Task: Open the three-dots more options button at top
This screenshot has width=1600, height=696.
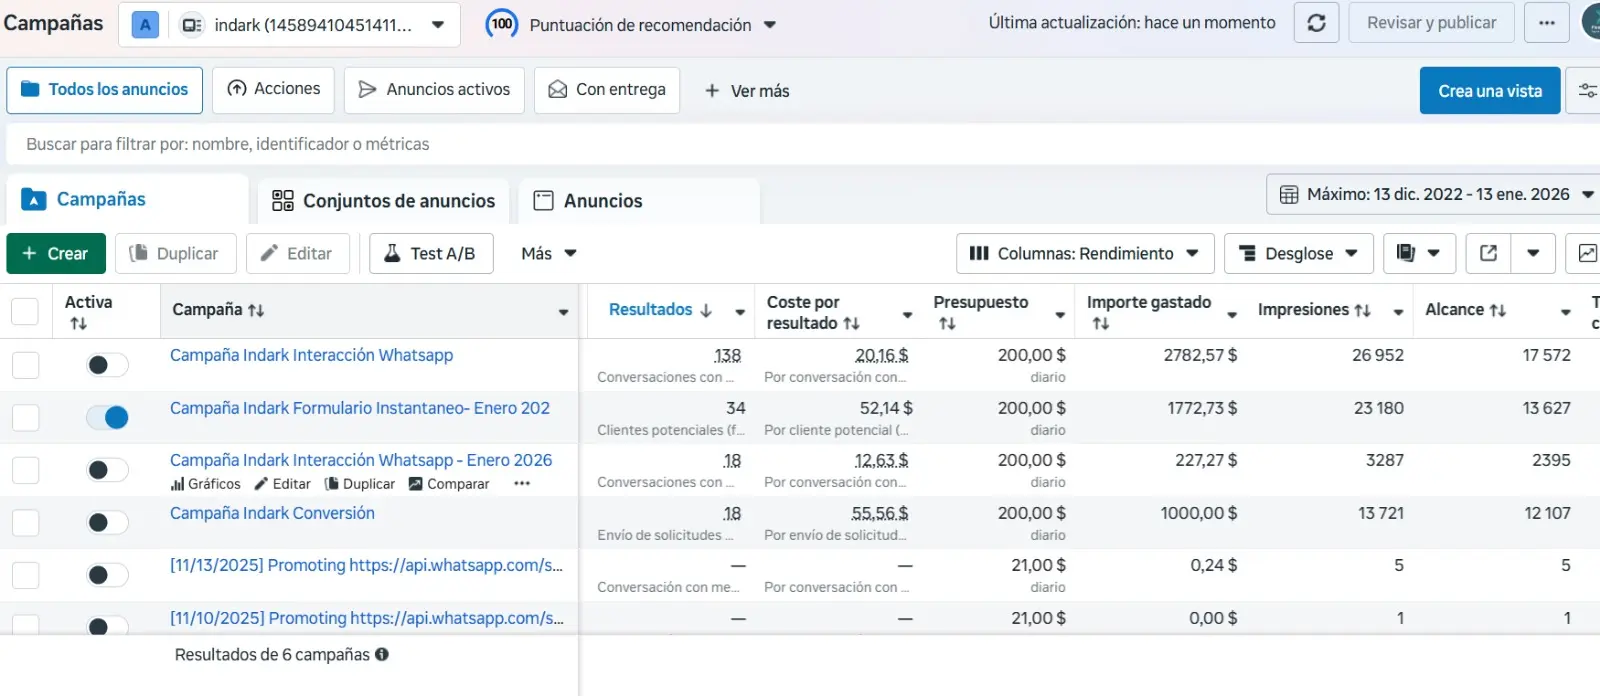Action: (1546, 23)
